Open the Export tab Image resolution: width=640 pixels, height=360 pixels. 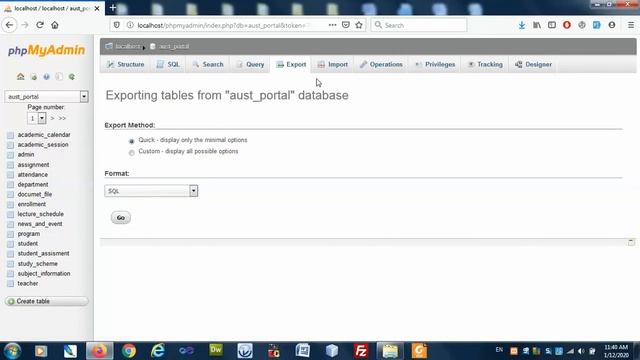[291, 64]
